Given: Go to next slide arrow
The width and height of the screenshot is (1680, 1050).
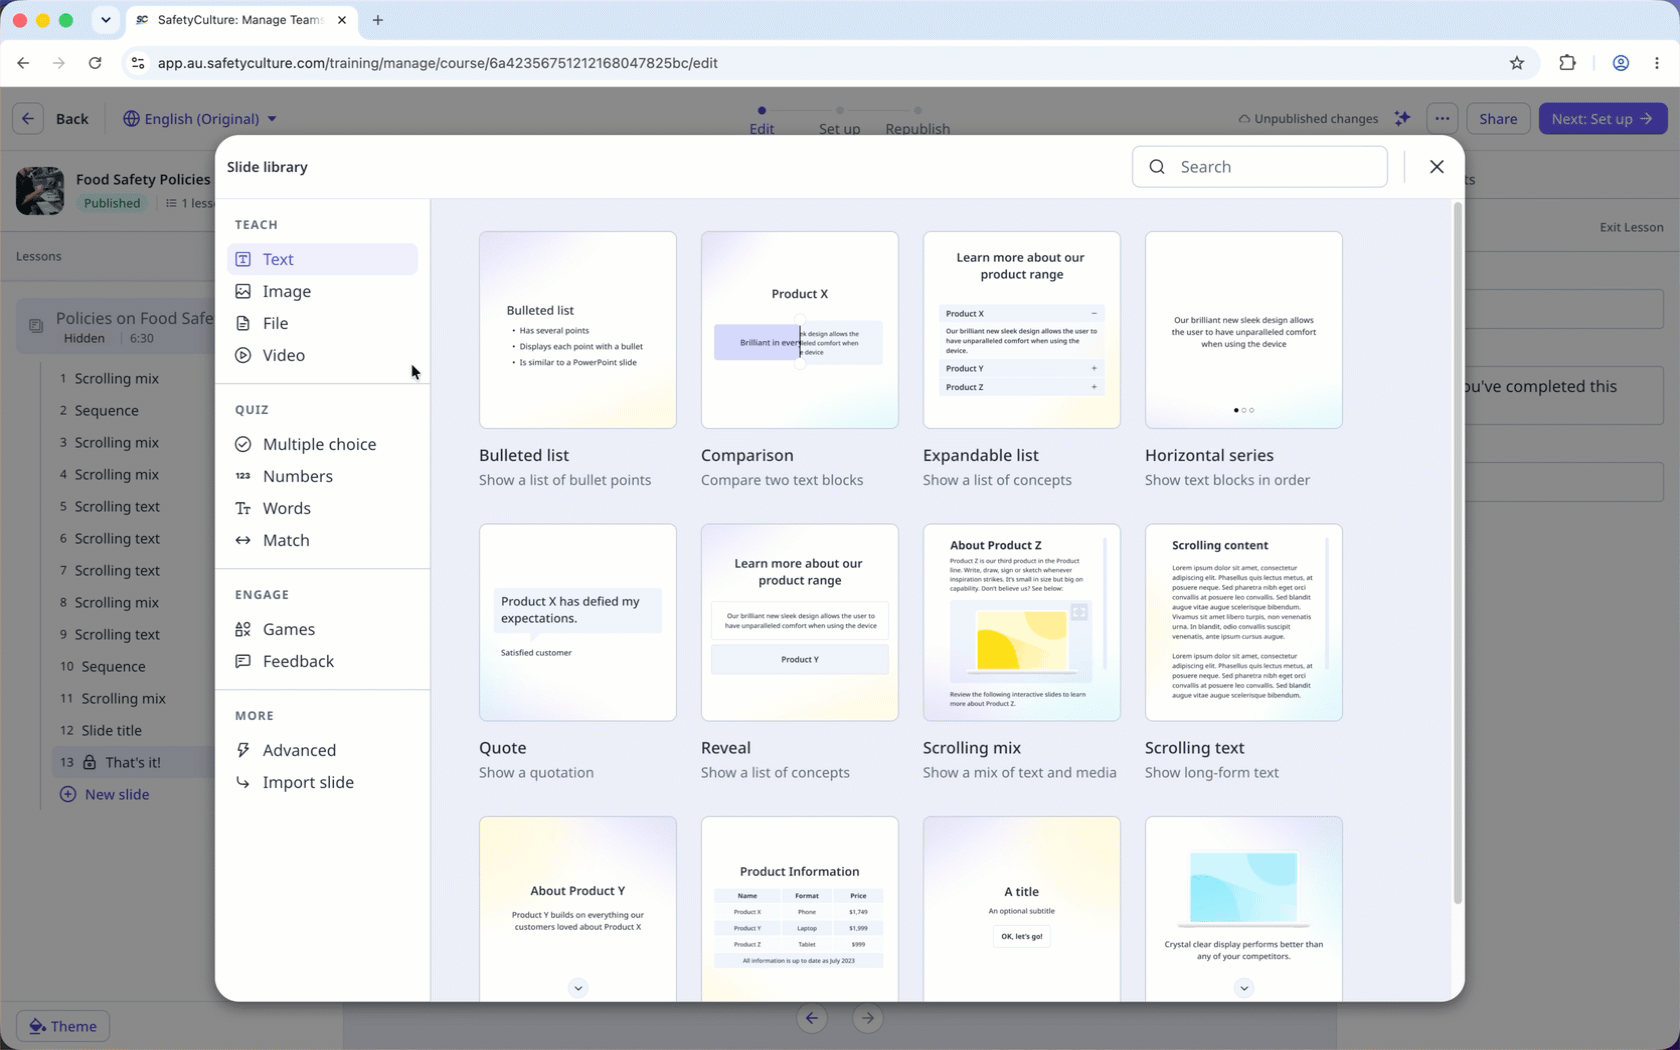Looking at the screenshot, I should coord(868,1018).
